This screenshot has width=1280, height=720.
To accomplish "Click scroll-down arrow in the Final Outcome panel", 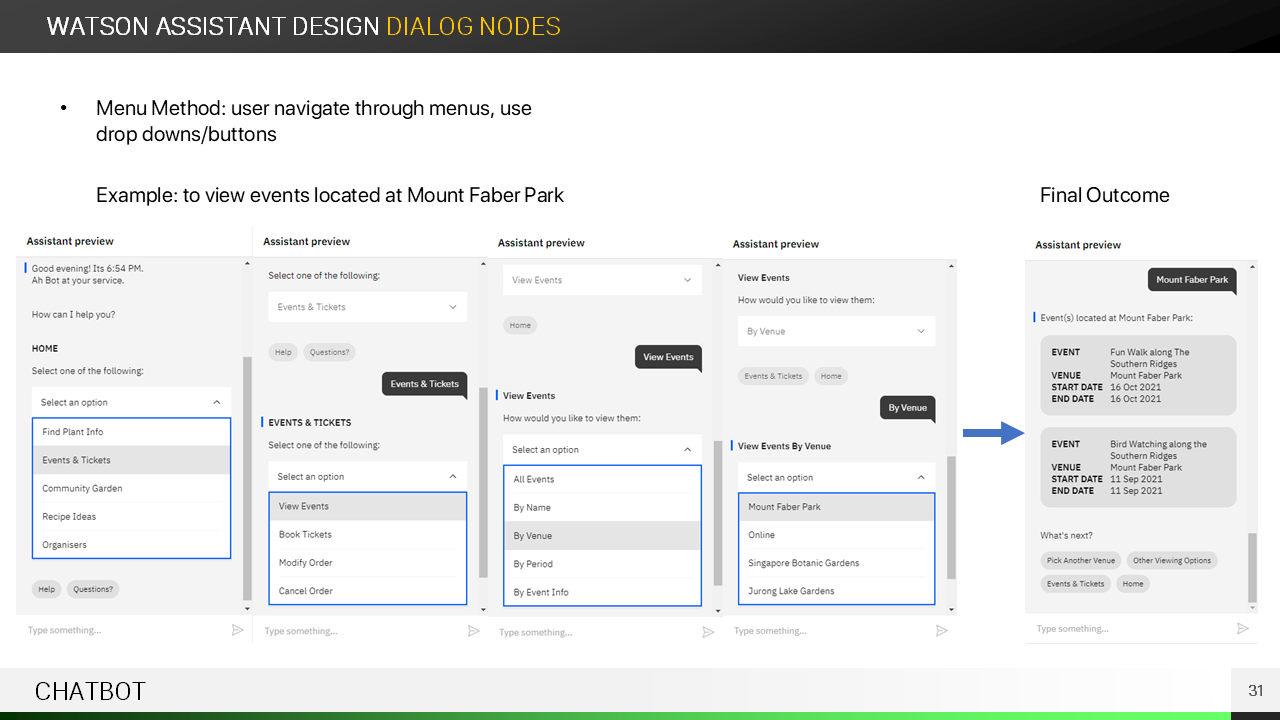I will pyautogui.click(x=1252, y=607).
